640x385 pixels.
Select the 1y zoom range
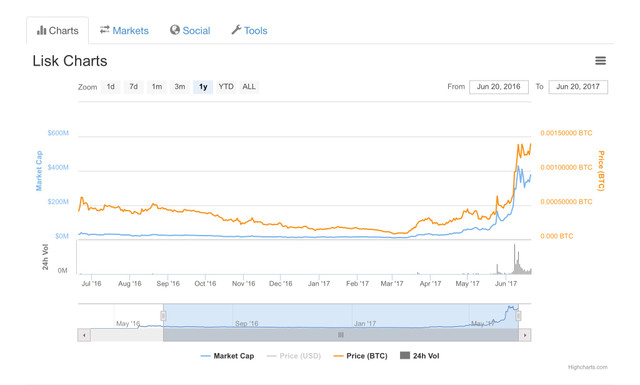click(203, 87)
